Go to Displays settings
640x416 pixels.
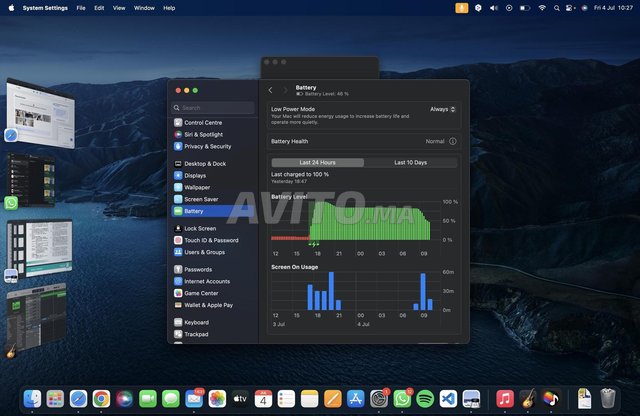pos(196,175)
